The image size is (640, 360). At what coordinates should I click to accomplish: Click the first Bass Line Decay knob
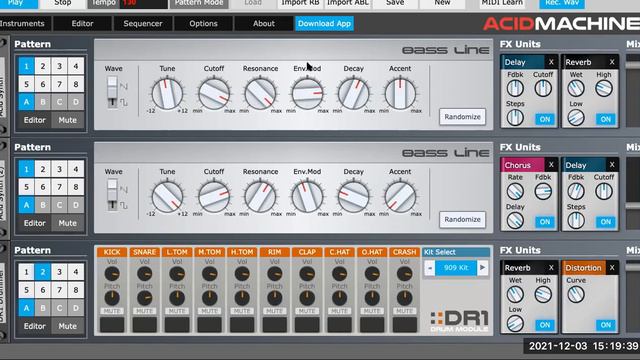coord(353,94)
